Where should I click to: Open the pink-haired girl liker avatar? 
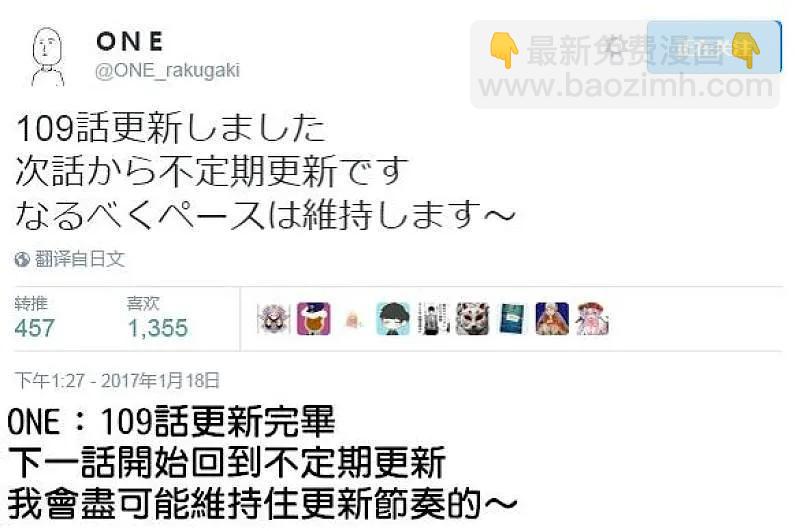(x=592, y=319)
